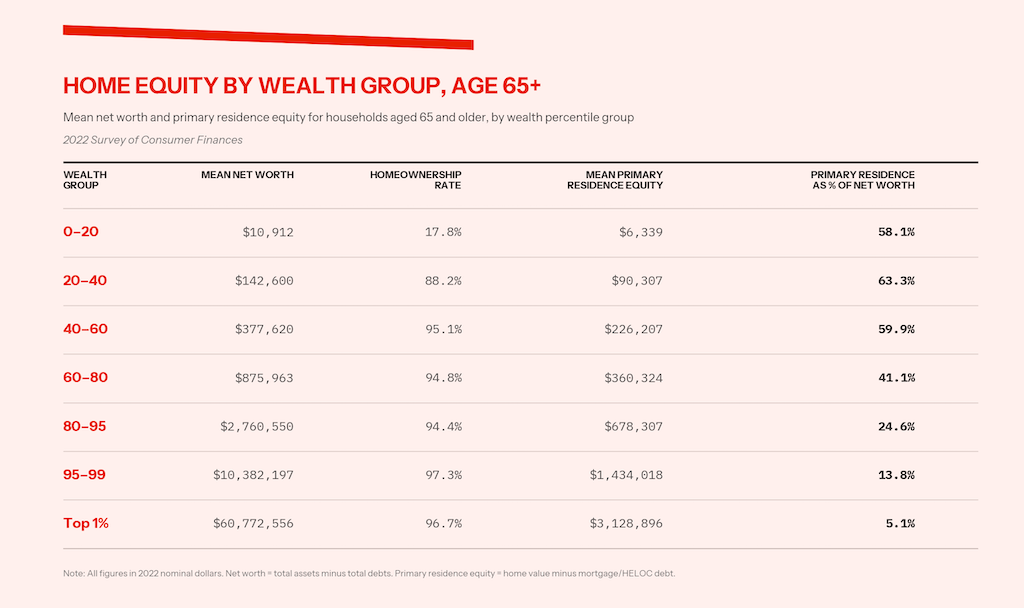The height and width of the screenshot is (608, 1024).
Task: Click the $1,434,018 residence equity value
Action: [x=626, y=475]
